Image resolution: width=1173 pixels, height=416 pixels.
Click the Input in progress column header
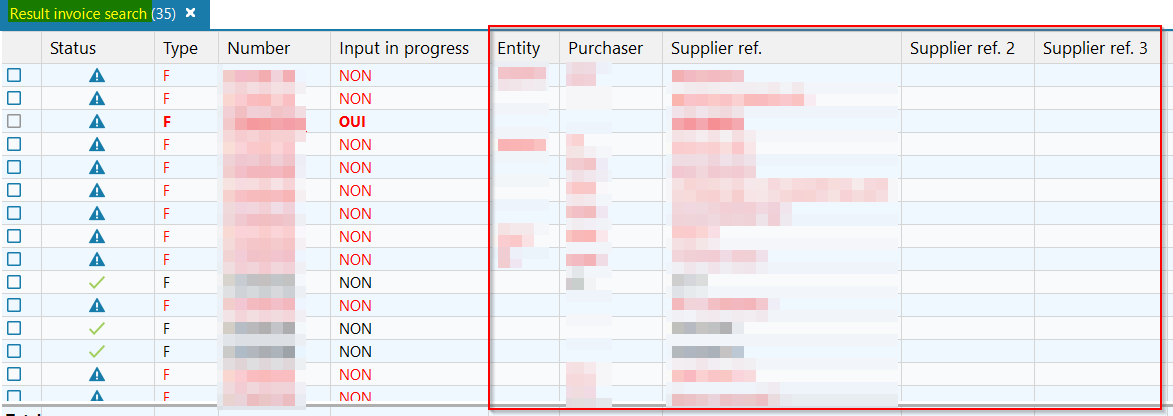[x=404, y=48]
